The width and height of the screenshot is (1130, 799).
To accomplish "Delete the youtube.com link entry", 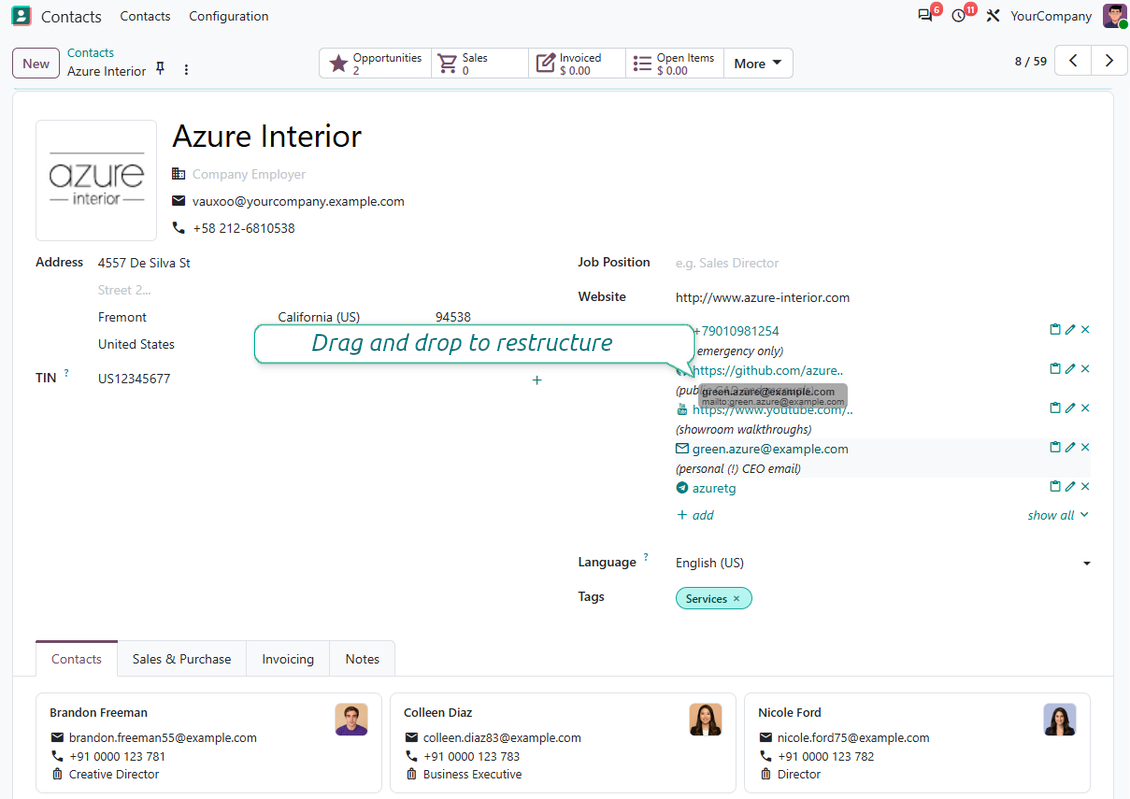I will [x=1085, y=408].
